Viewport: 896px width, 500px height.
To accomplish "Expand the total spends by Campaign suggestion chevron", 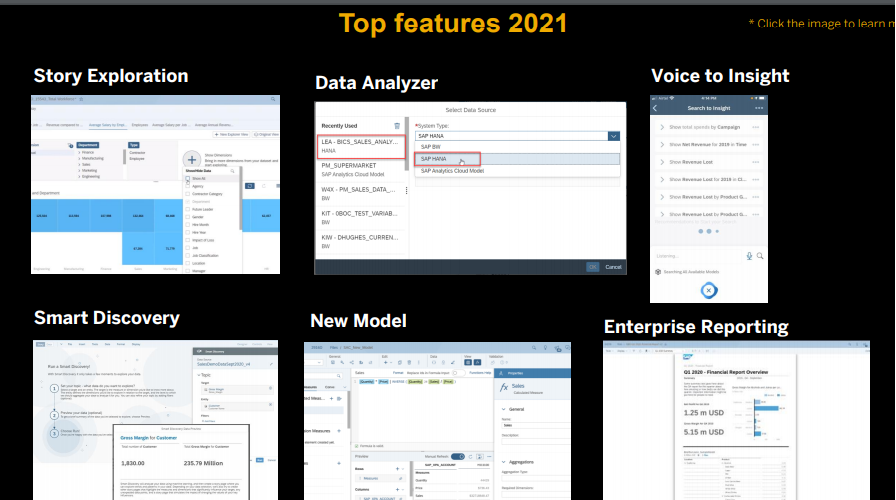I will pyautogui.click(x=662, y=127).
